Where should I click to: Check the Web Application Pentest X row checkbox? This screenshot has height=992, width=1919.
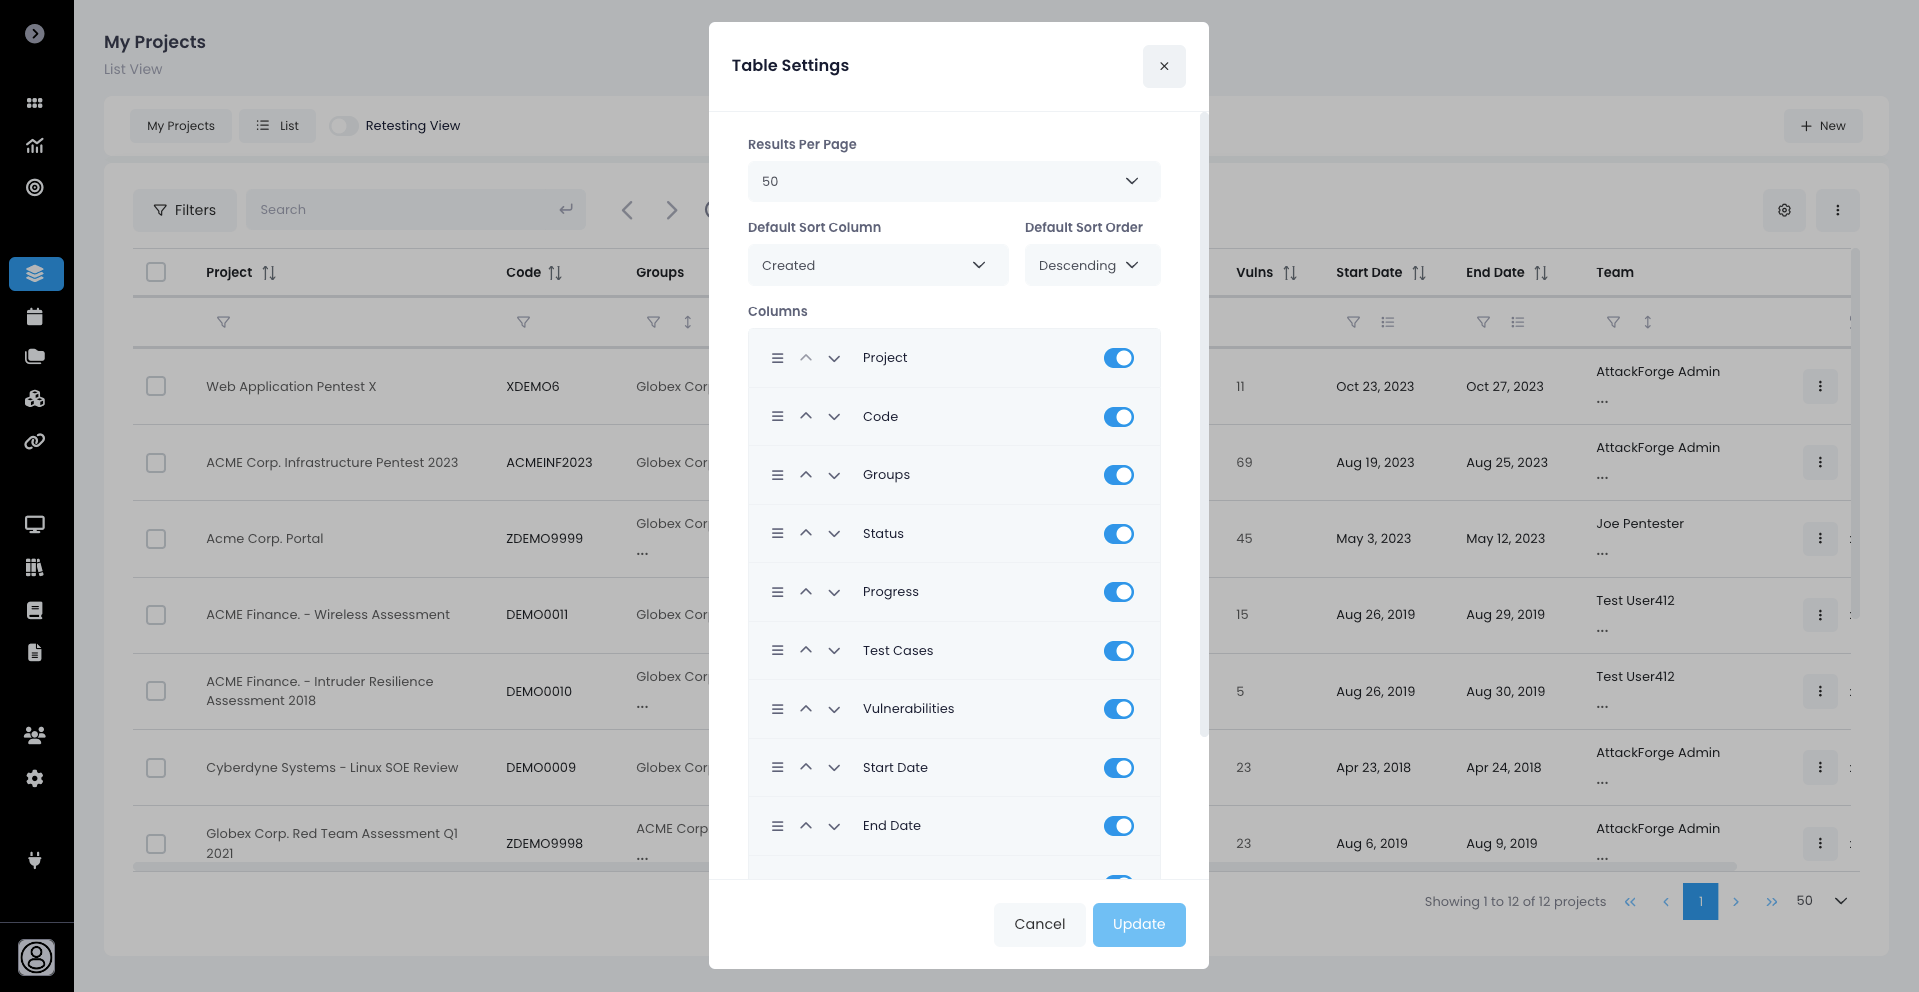coord(156,386)
